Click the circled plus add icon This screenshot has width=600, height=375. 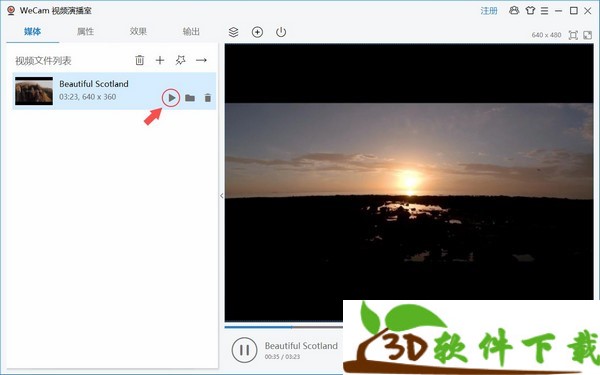[257, 32]
